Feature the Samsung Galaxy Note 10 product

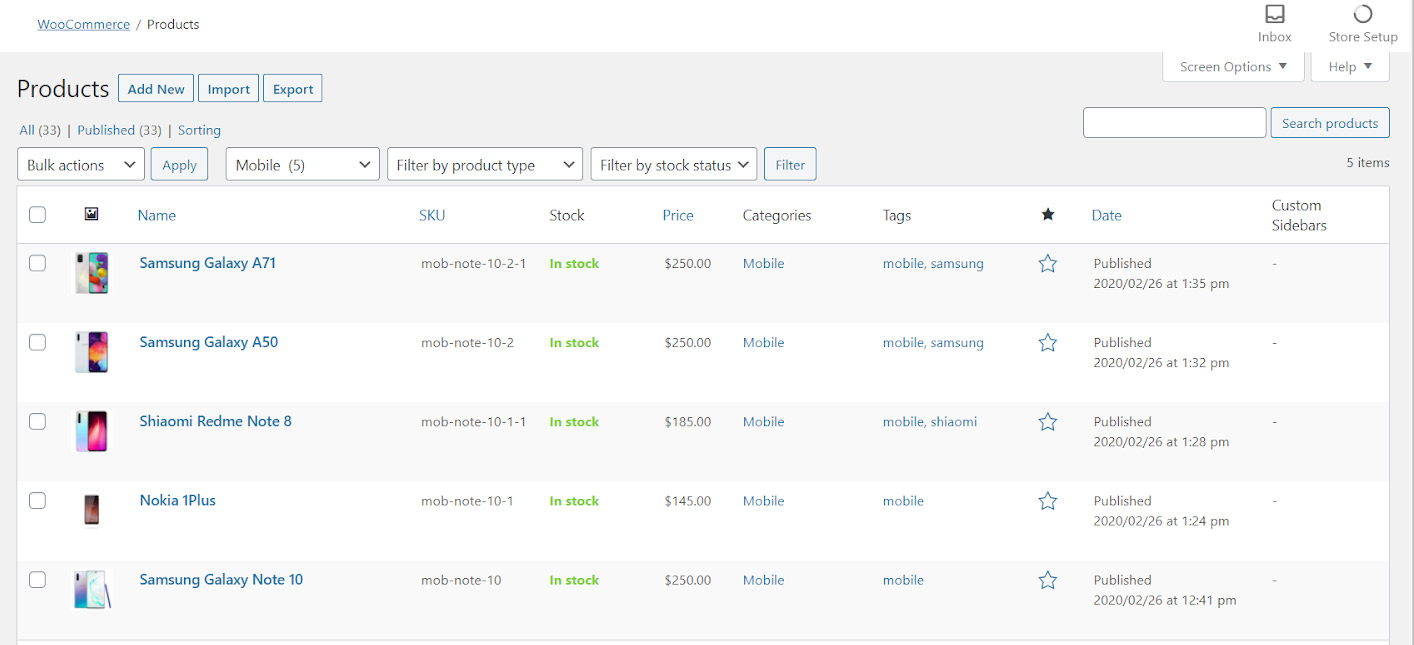pyautogui.click(x=1047, y=580)
